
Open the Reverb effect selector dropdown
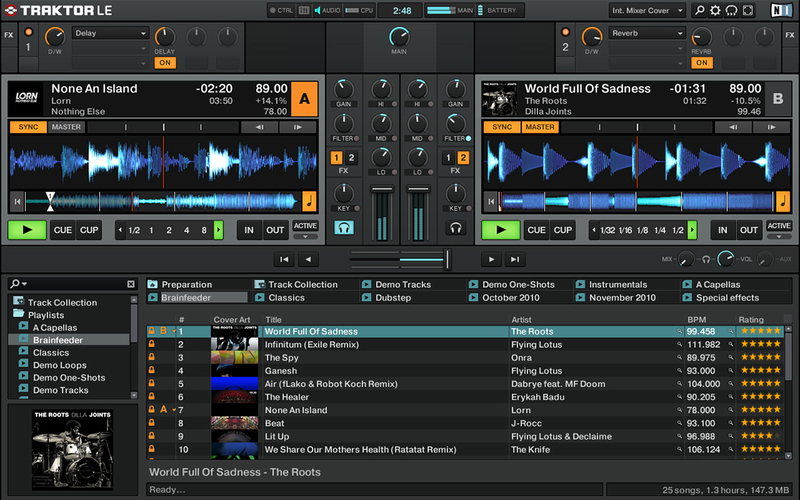[x=647, y=33]
